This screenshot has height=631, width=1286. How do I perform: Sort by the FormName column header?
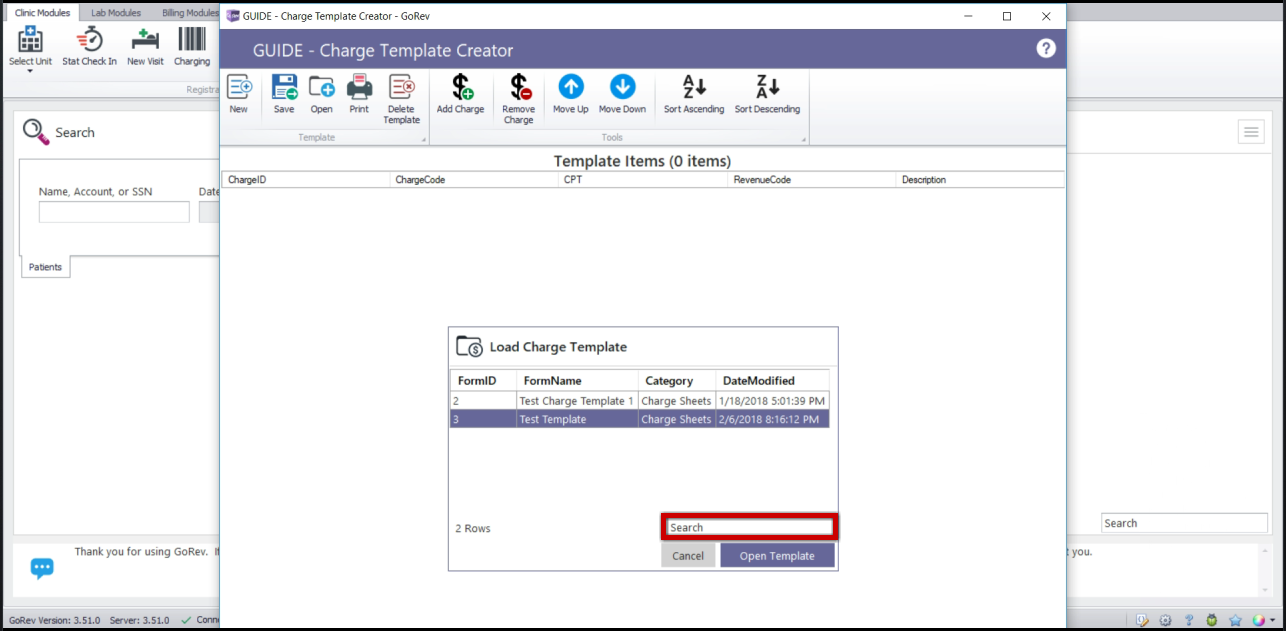[577, 380]
